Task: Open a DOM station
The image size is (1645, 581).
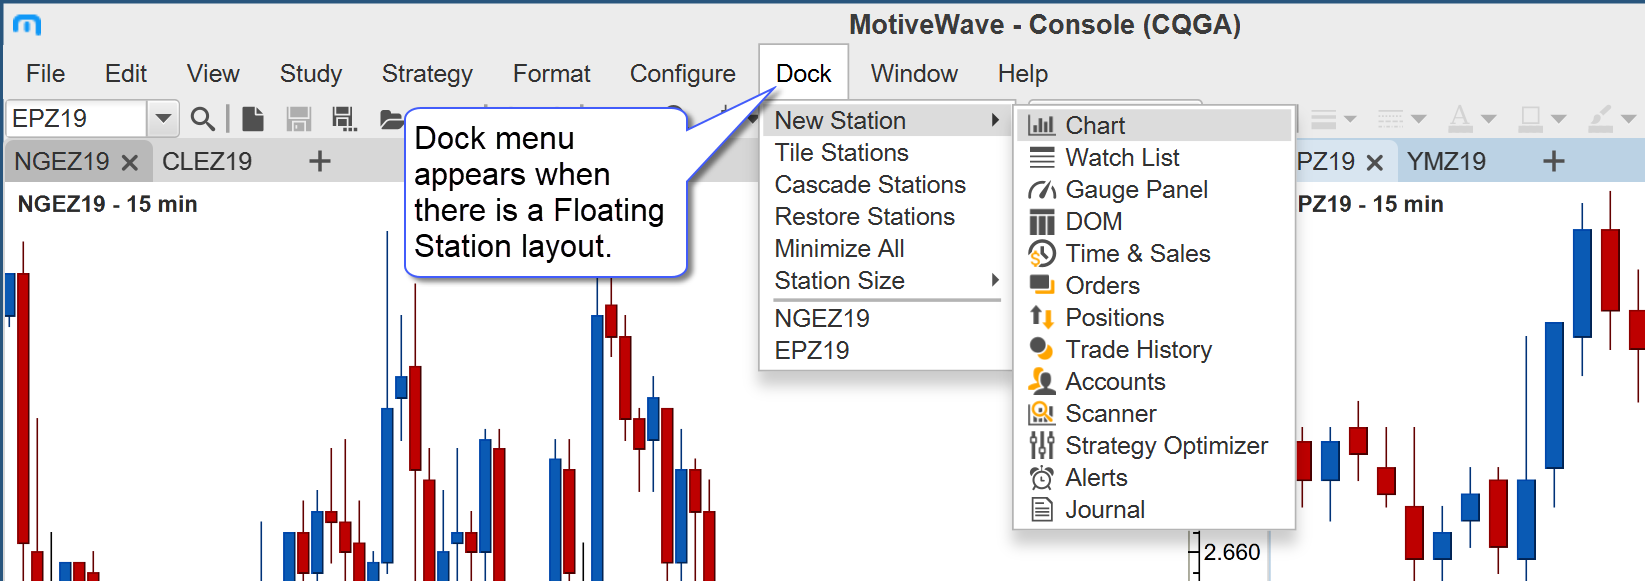Action: tap(1093, 221)
